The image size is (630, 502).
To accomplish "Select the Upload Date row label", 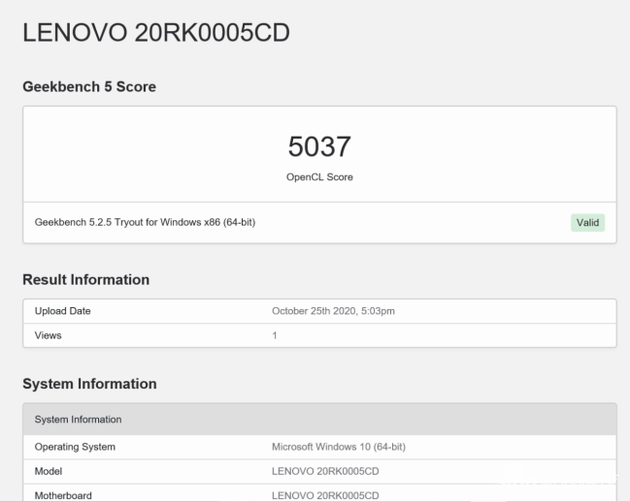I will (63, 311).
